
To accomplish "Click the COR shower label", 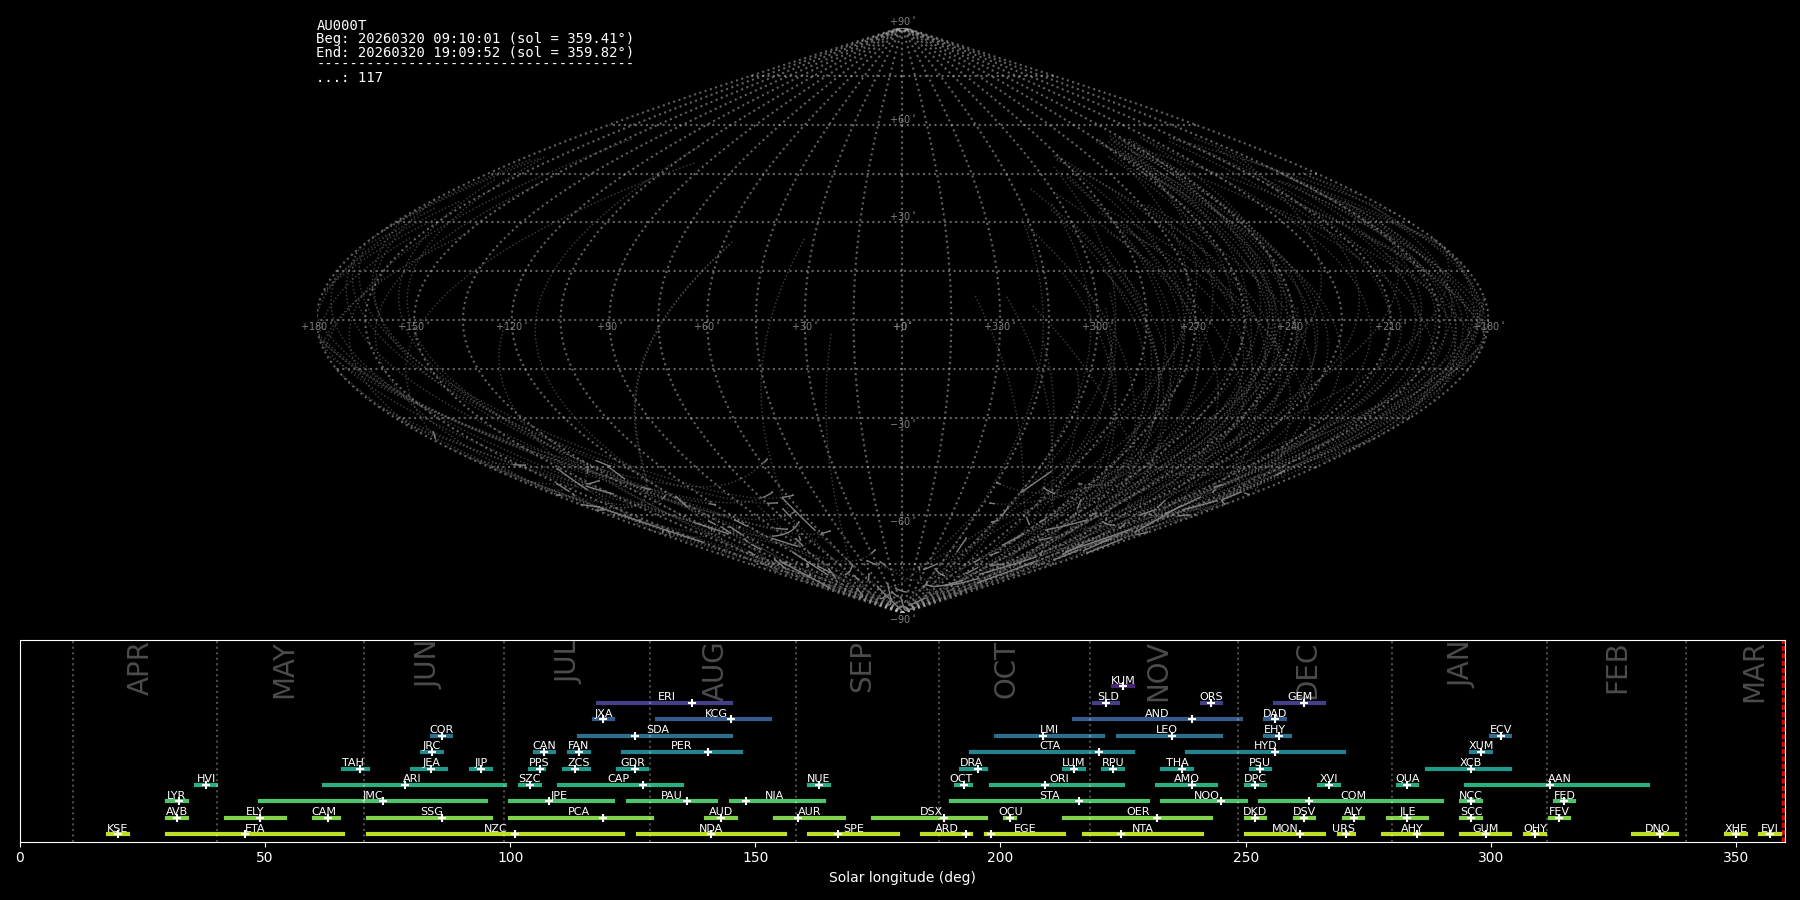I will (x=441, y=730).
